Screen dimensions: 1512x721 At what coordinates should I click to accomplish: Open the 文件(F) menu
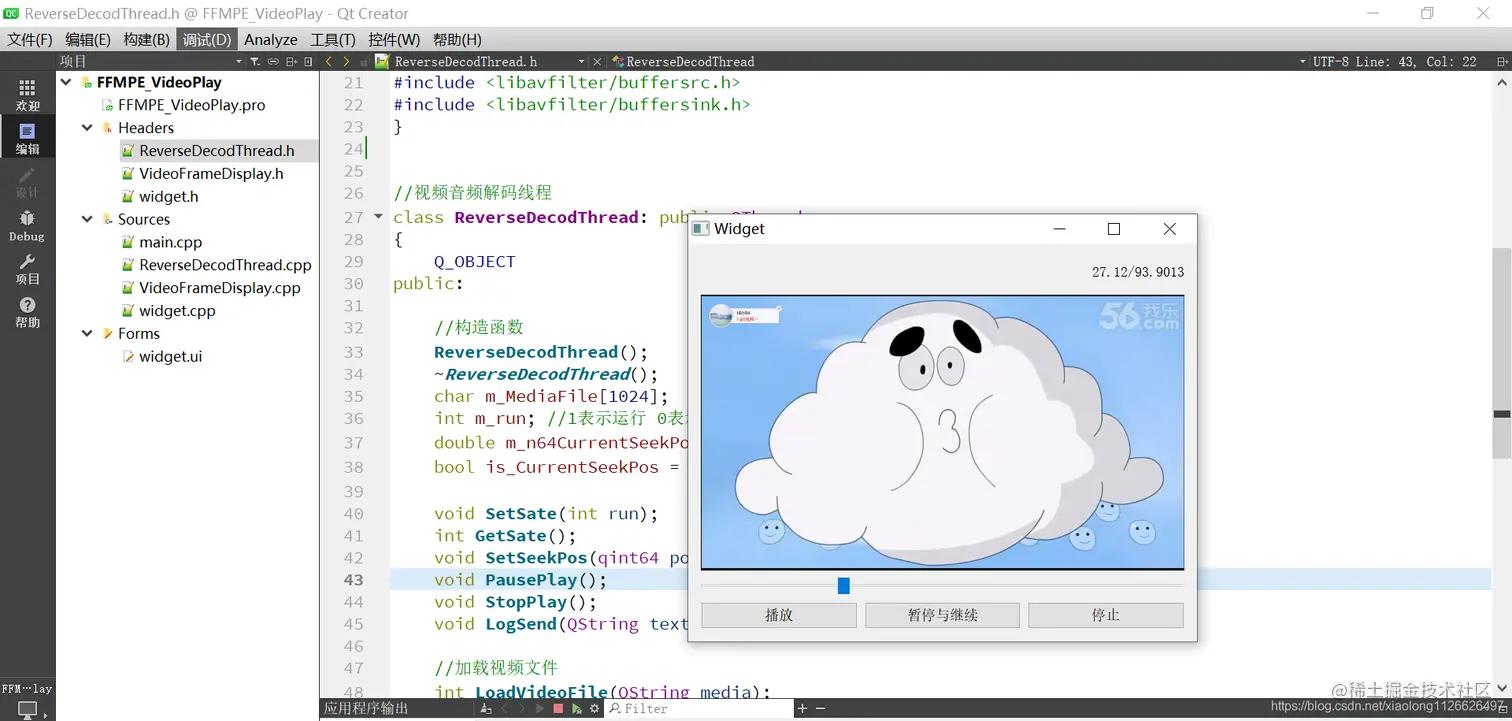pyautogui.click(x=29, y=39)
